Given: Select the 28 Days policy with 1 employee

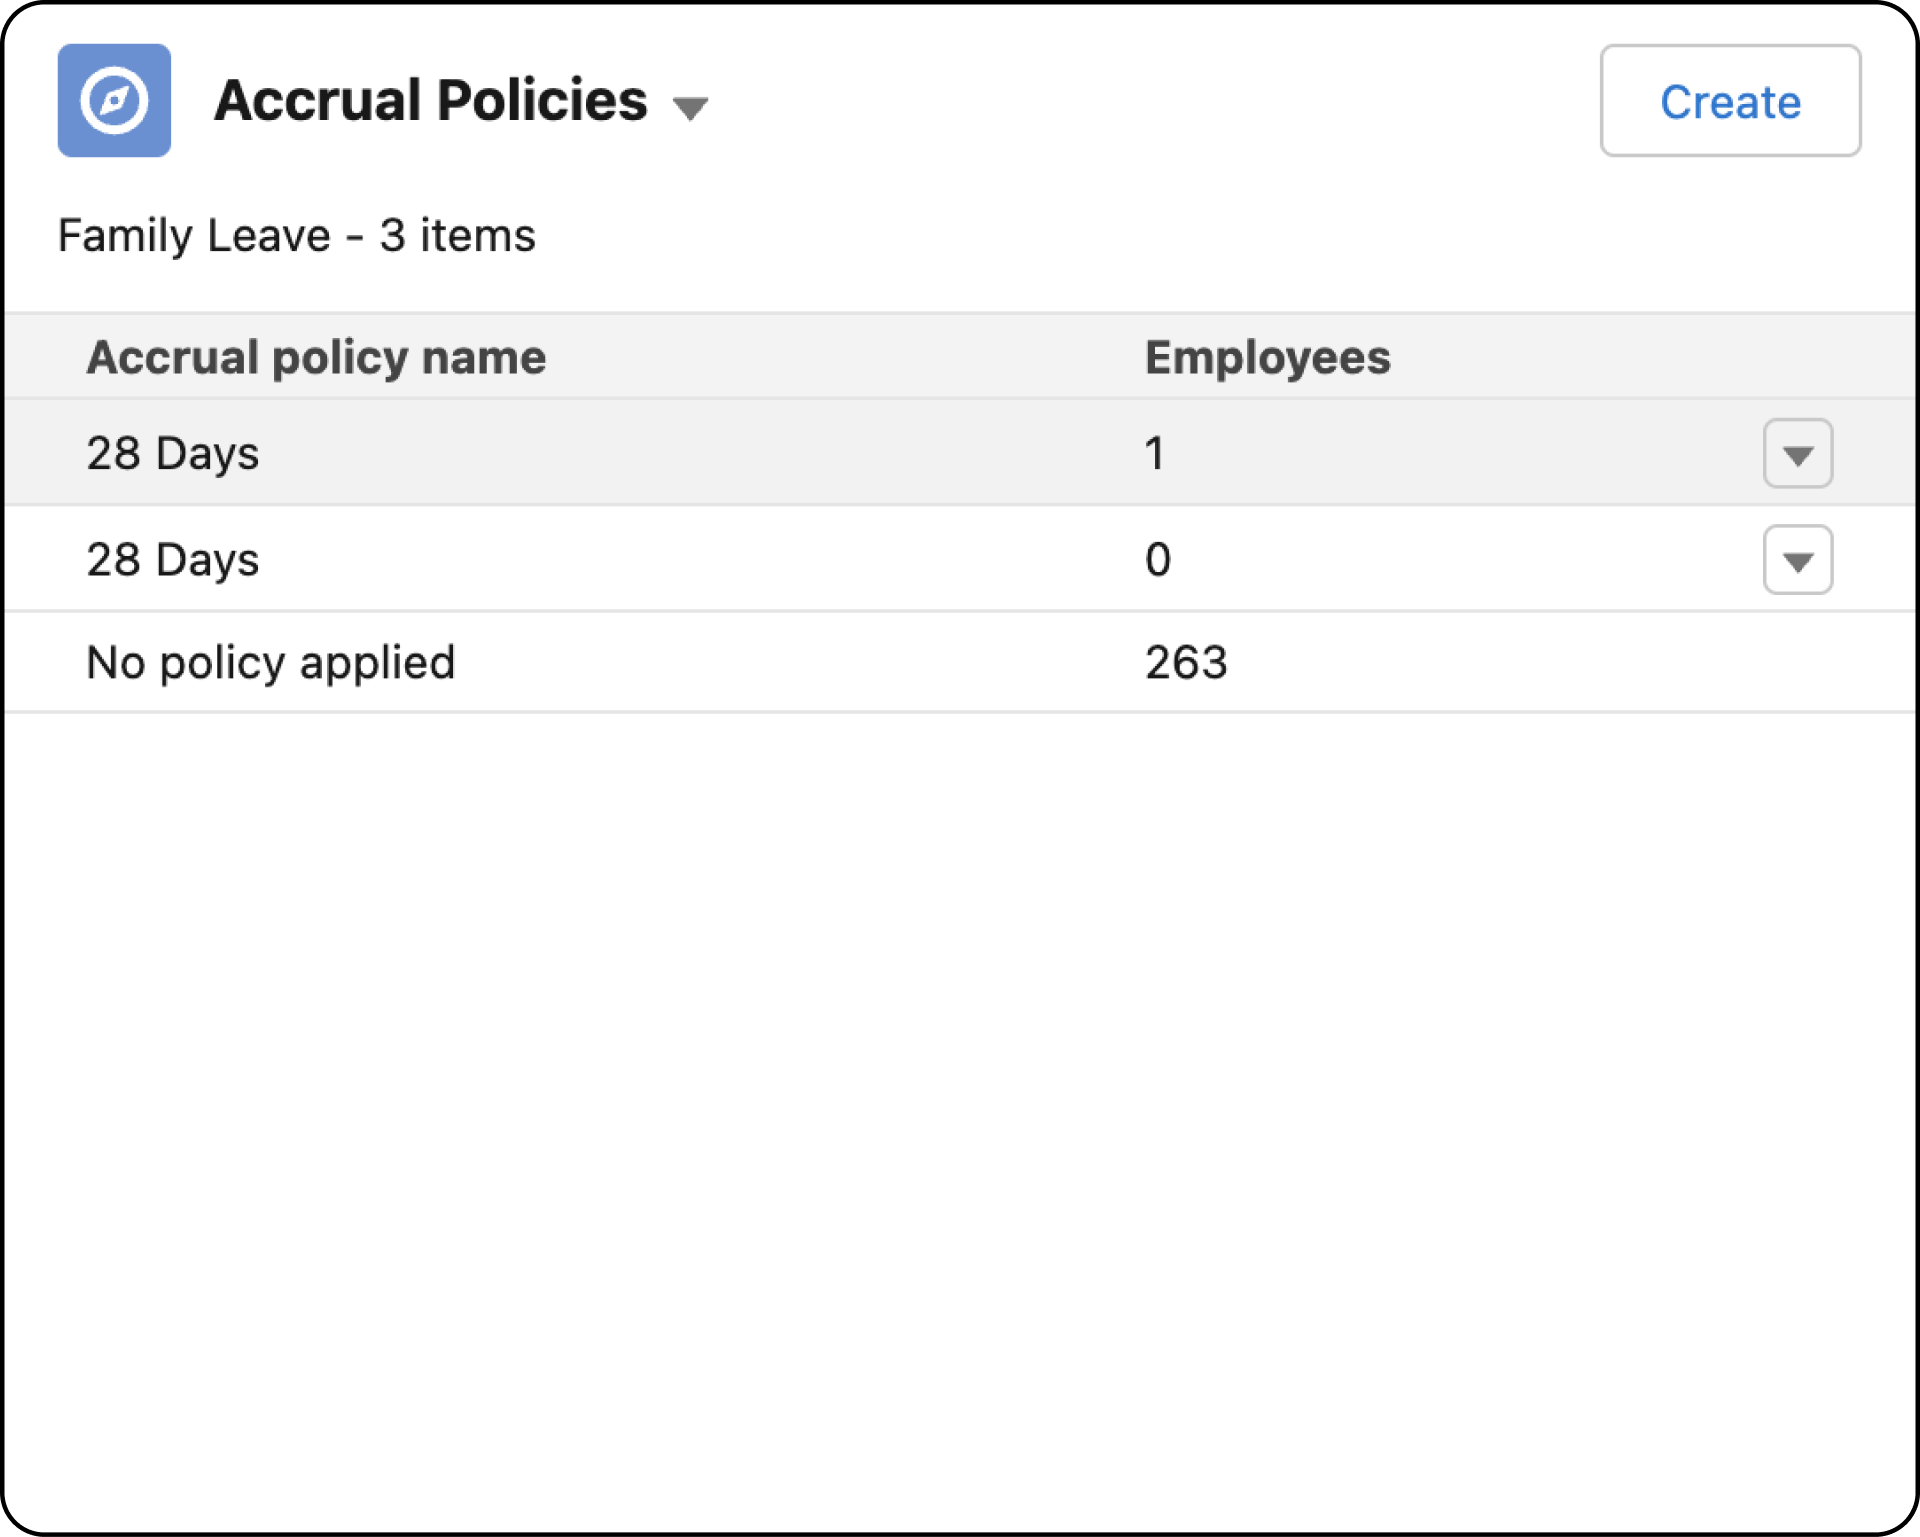Looking at the screenshot, I should click(x=172, y=453).
